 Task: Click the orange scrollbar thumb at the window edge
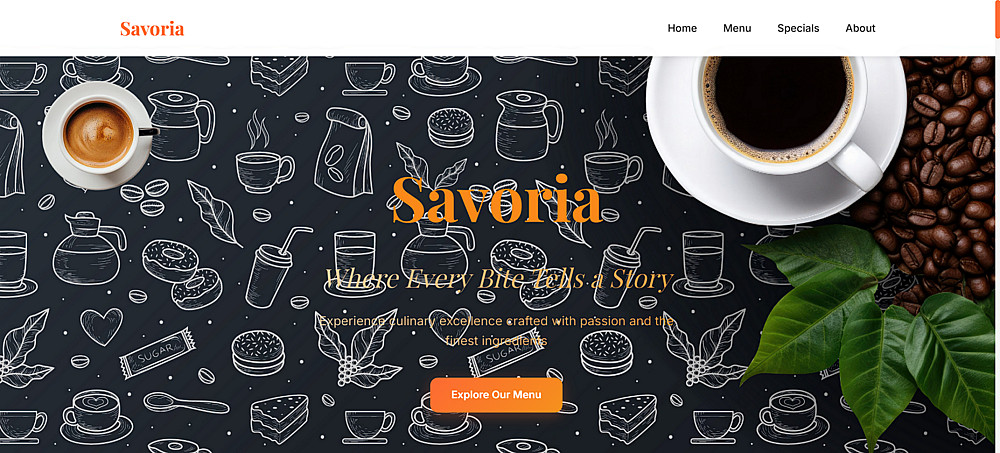[997, 19]
